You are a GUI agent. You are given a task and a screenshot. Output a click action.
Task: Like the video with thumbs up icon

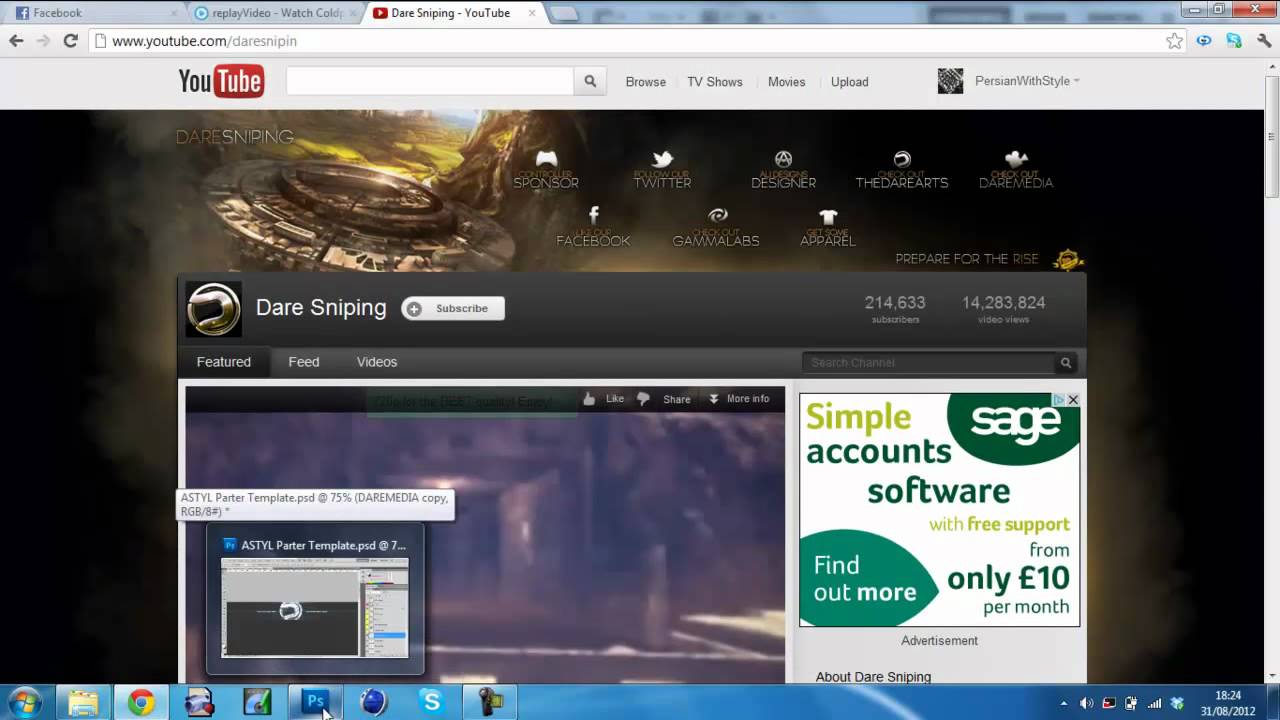pos(589,399)
